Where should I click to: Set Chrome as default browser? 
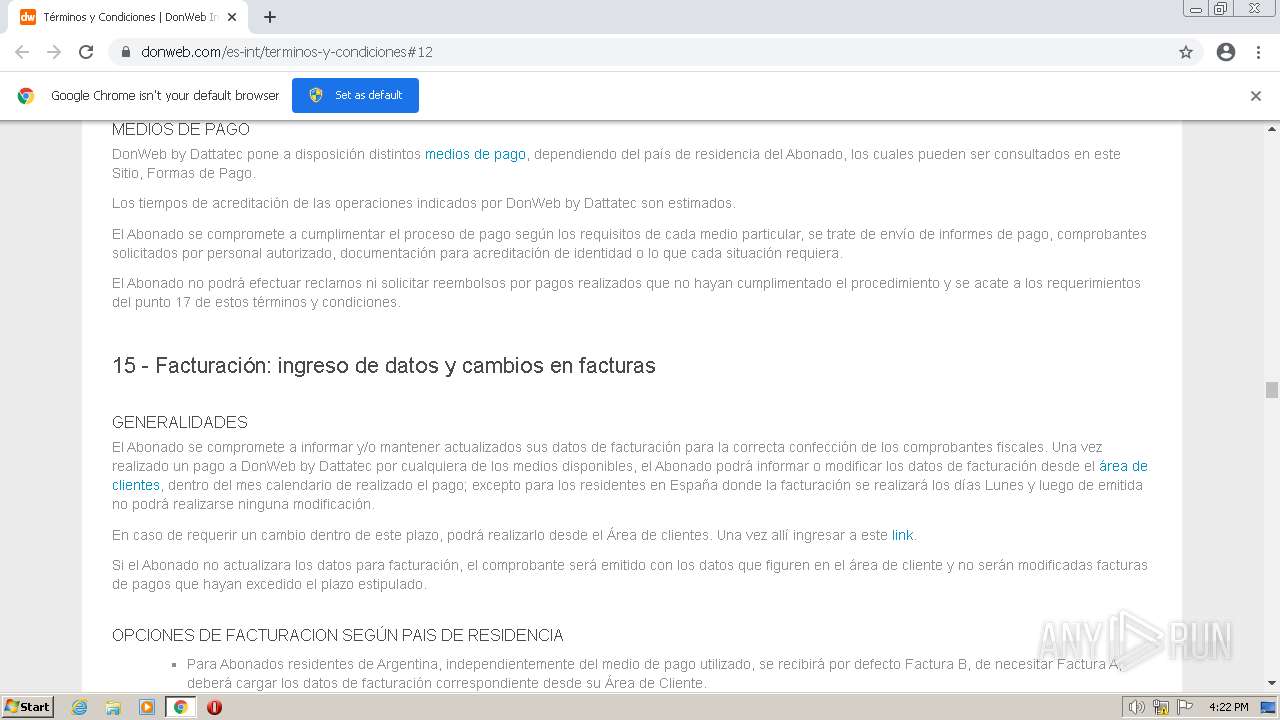coord(355,95)
